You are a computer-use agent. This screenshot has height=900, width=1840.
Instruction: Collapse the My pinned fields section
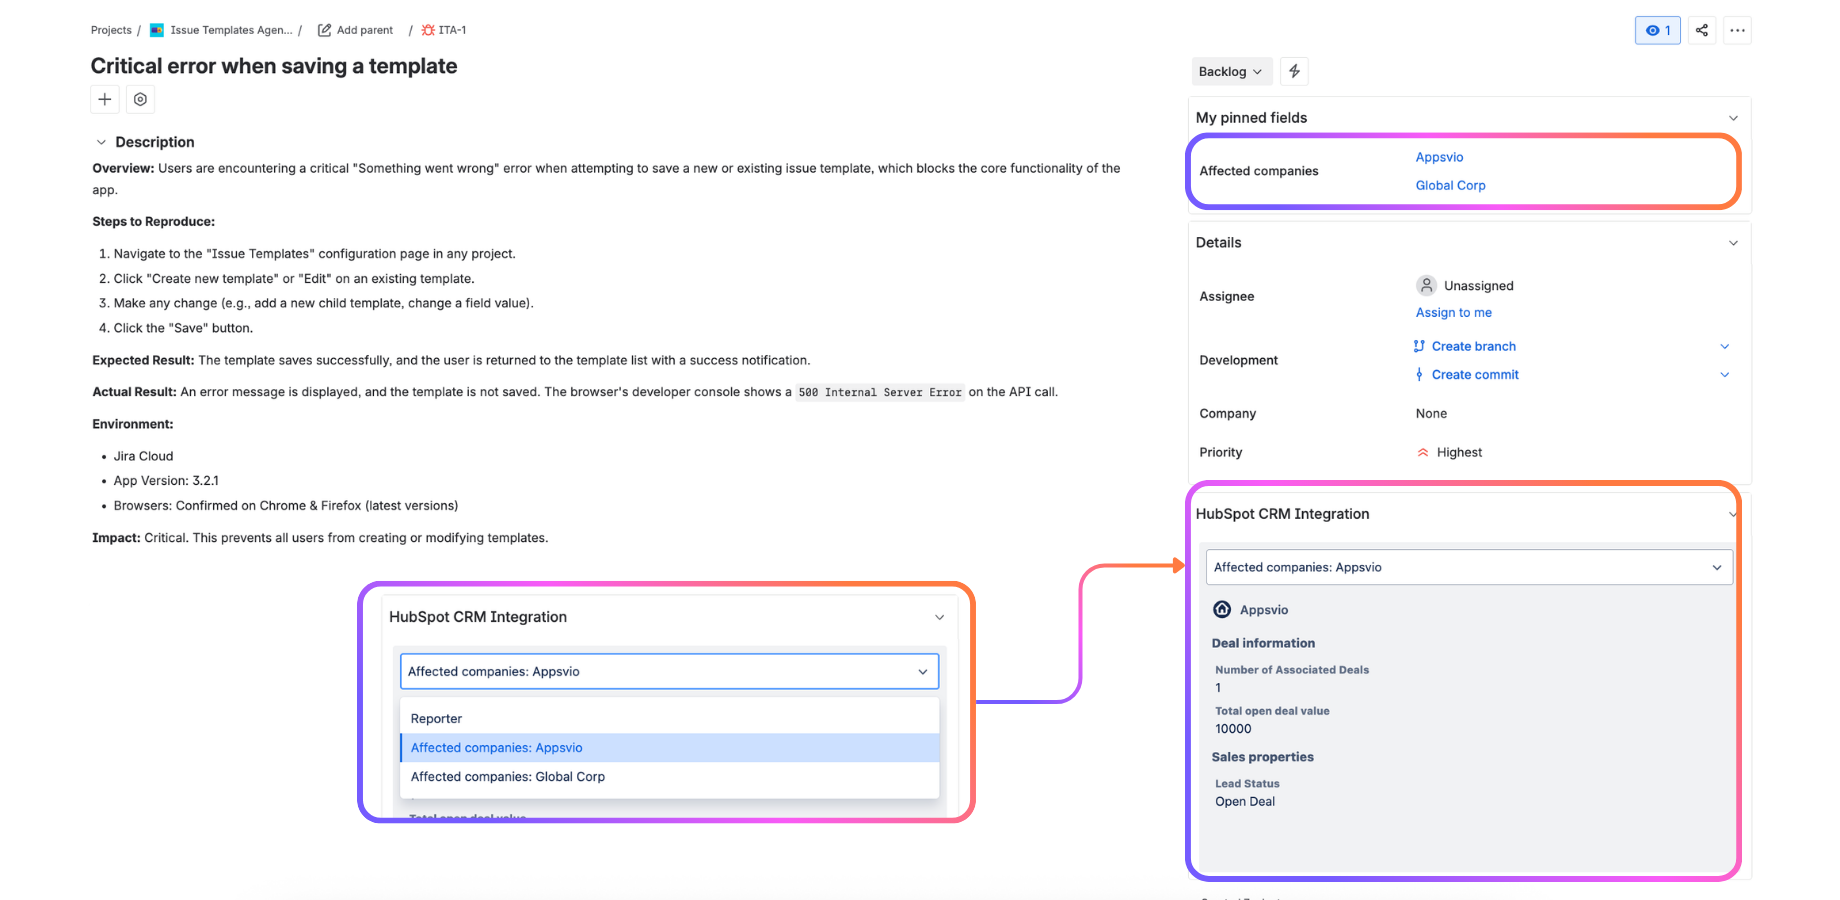[x=1734, y=117]
